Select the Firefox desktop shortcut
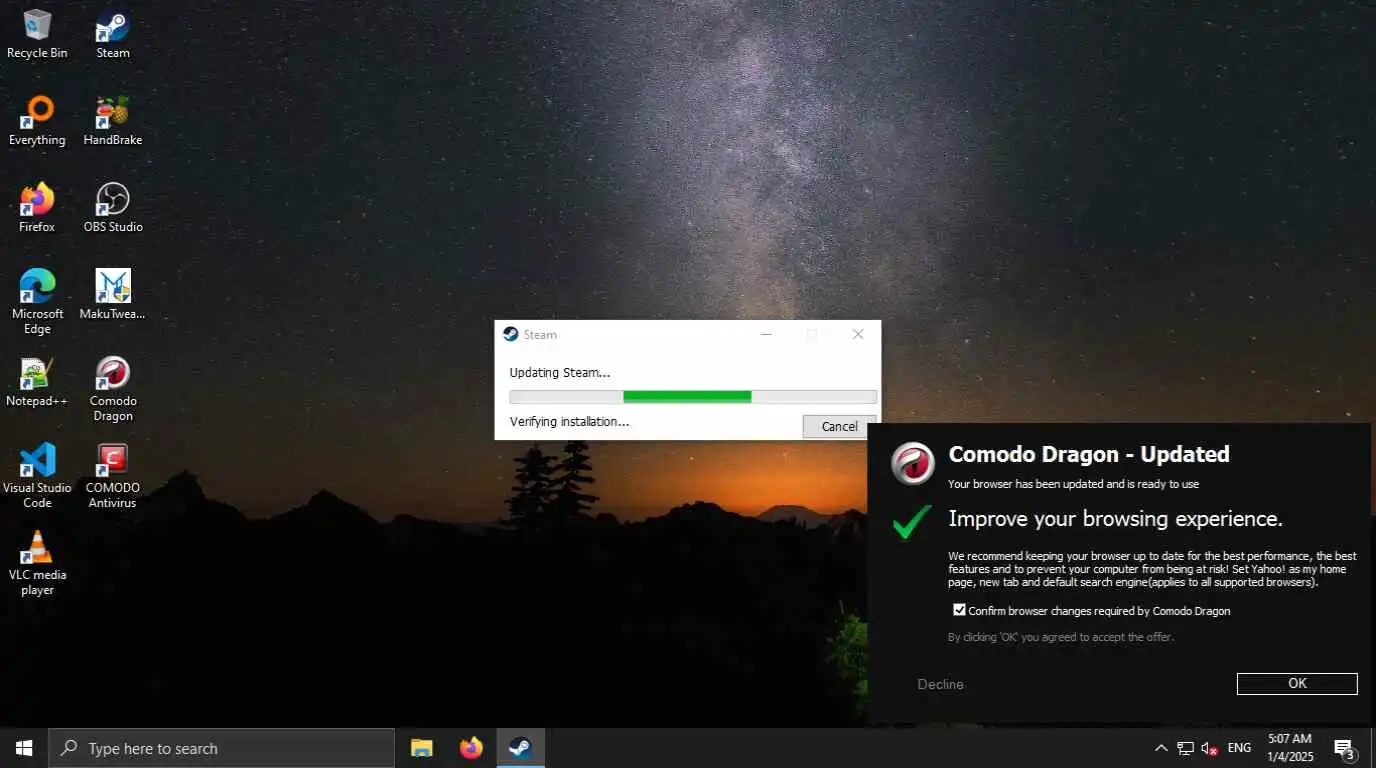The image size is (1376, 768). (x=37, y=208)
